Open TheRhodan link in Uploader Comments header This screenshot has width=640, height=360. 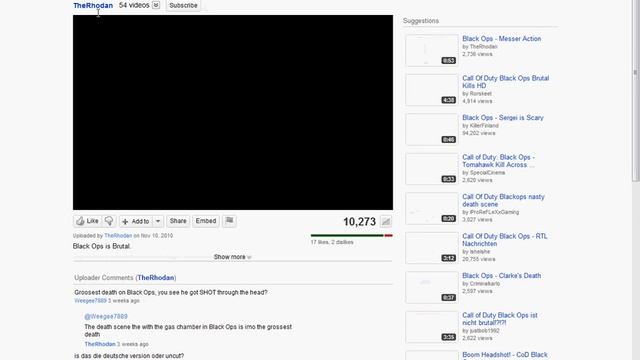156,278
